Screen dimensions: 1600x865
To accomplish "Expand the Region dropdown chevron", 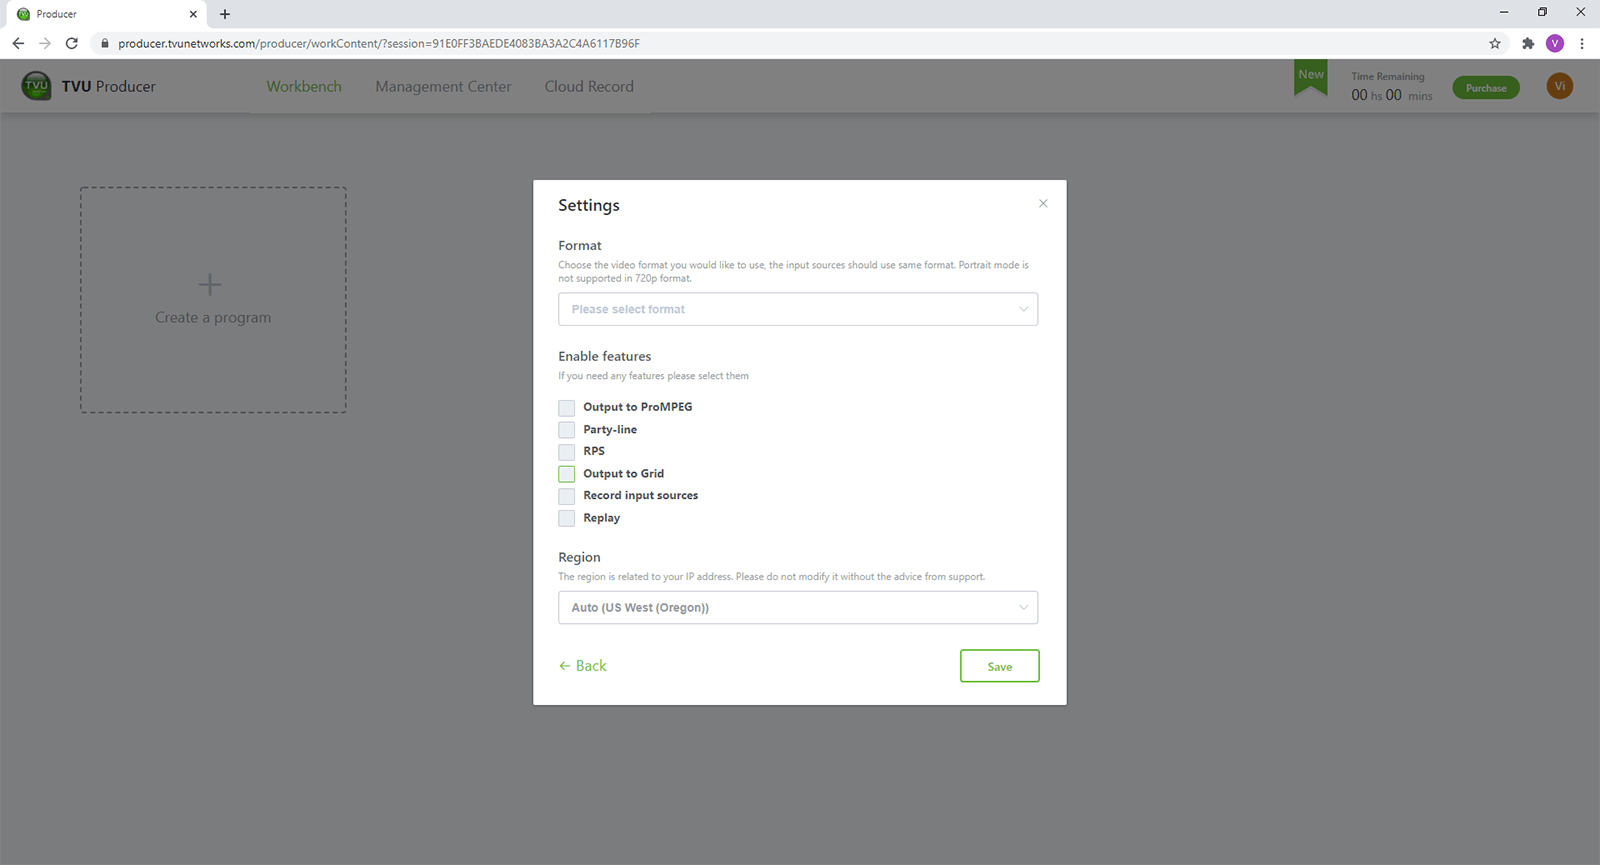I will tap(1023, 608).
